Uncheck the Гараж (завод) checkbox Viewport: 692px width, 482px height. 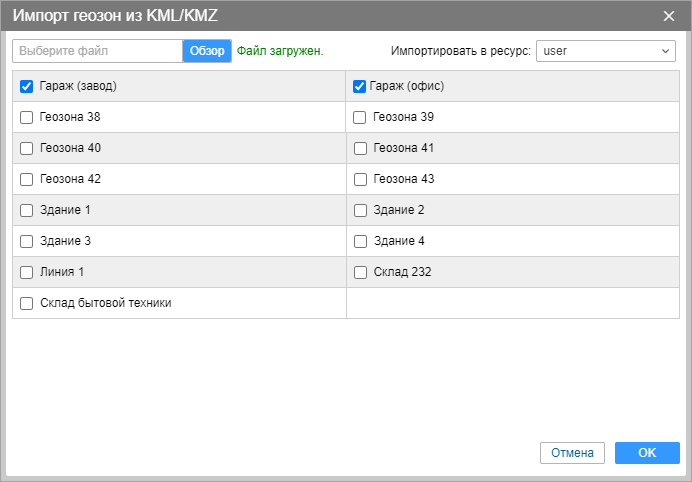click(27, 86)
